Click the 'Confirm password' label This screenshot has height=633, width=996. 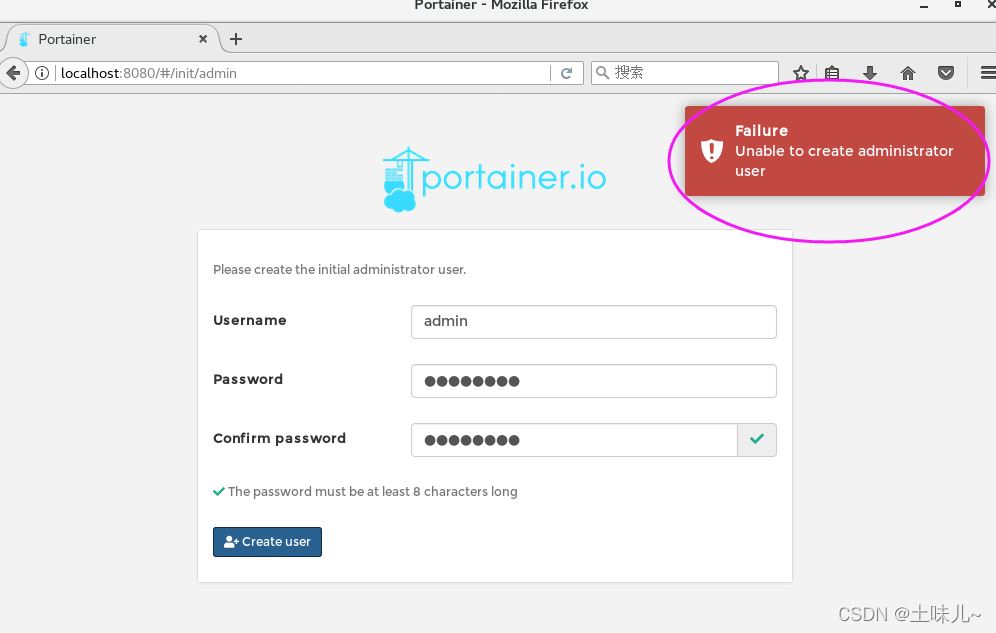click(279, 438)
